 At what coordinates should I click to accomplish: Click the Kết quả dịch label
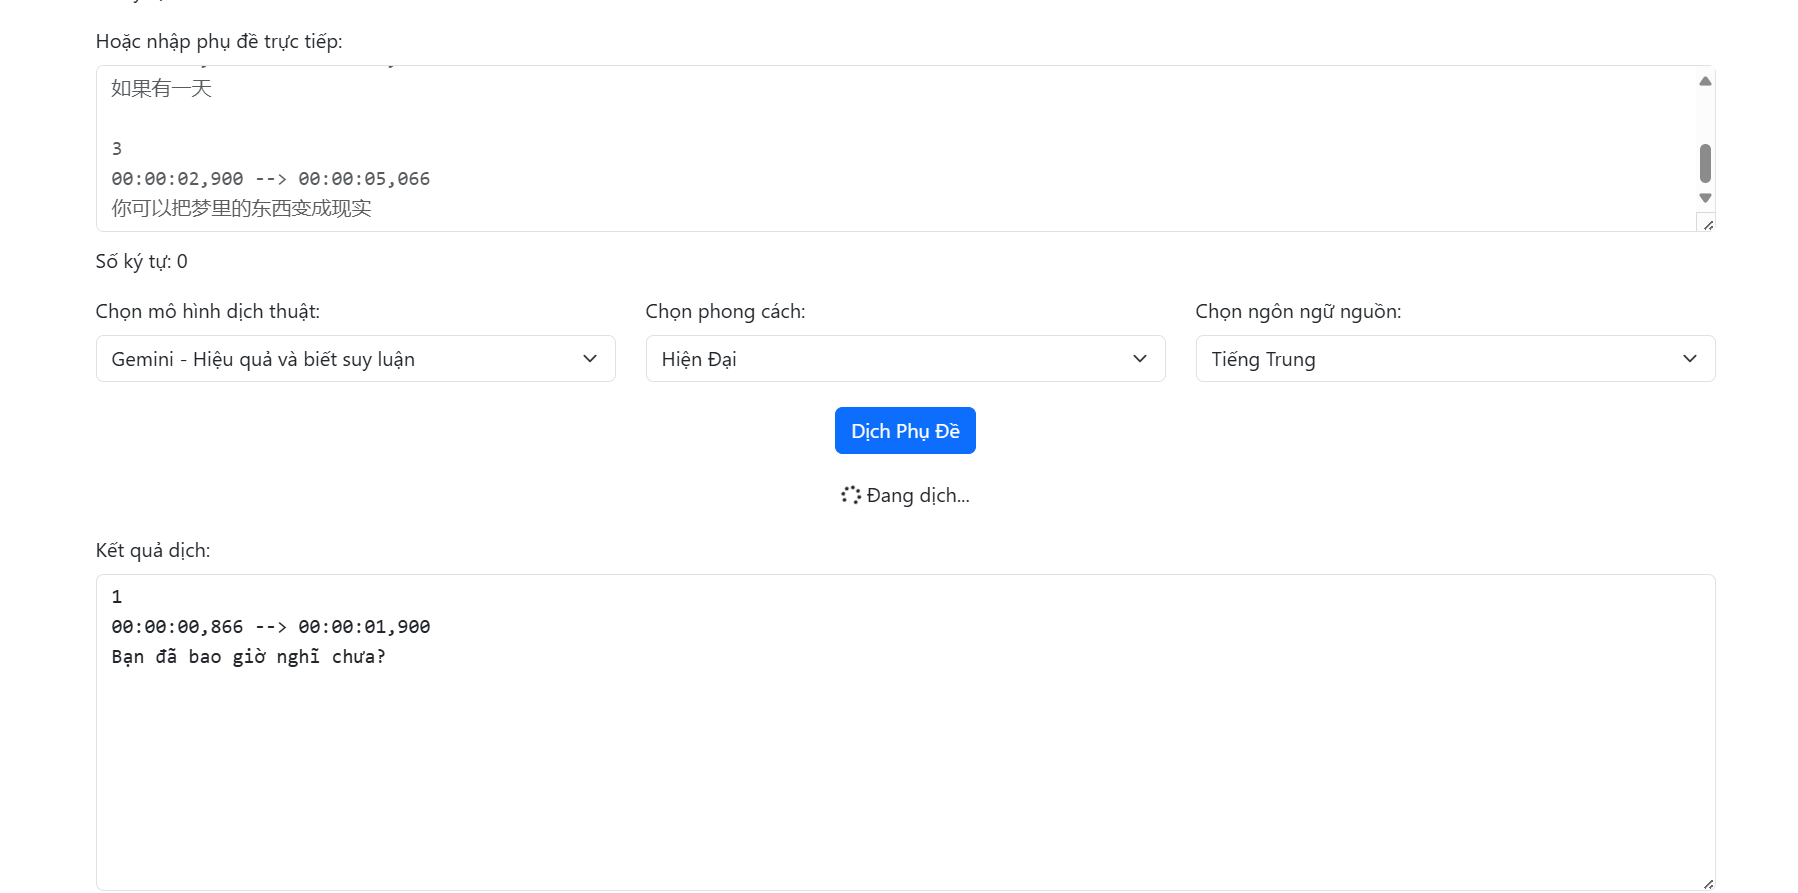153,551
